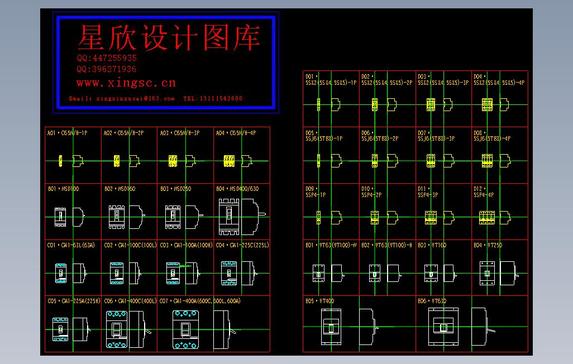Click the B04 400/630 label text
Screen dimensions: 573x364
pos(237,189)
